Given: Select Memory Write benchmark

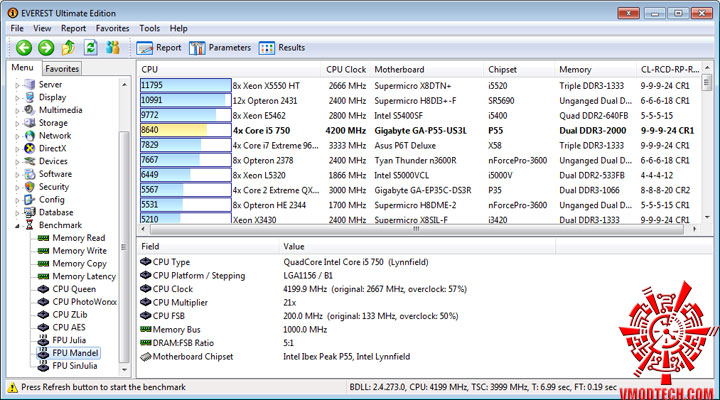Looking at the screenshot, I should coord(79,251).
